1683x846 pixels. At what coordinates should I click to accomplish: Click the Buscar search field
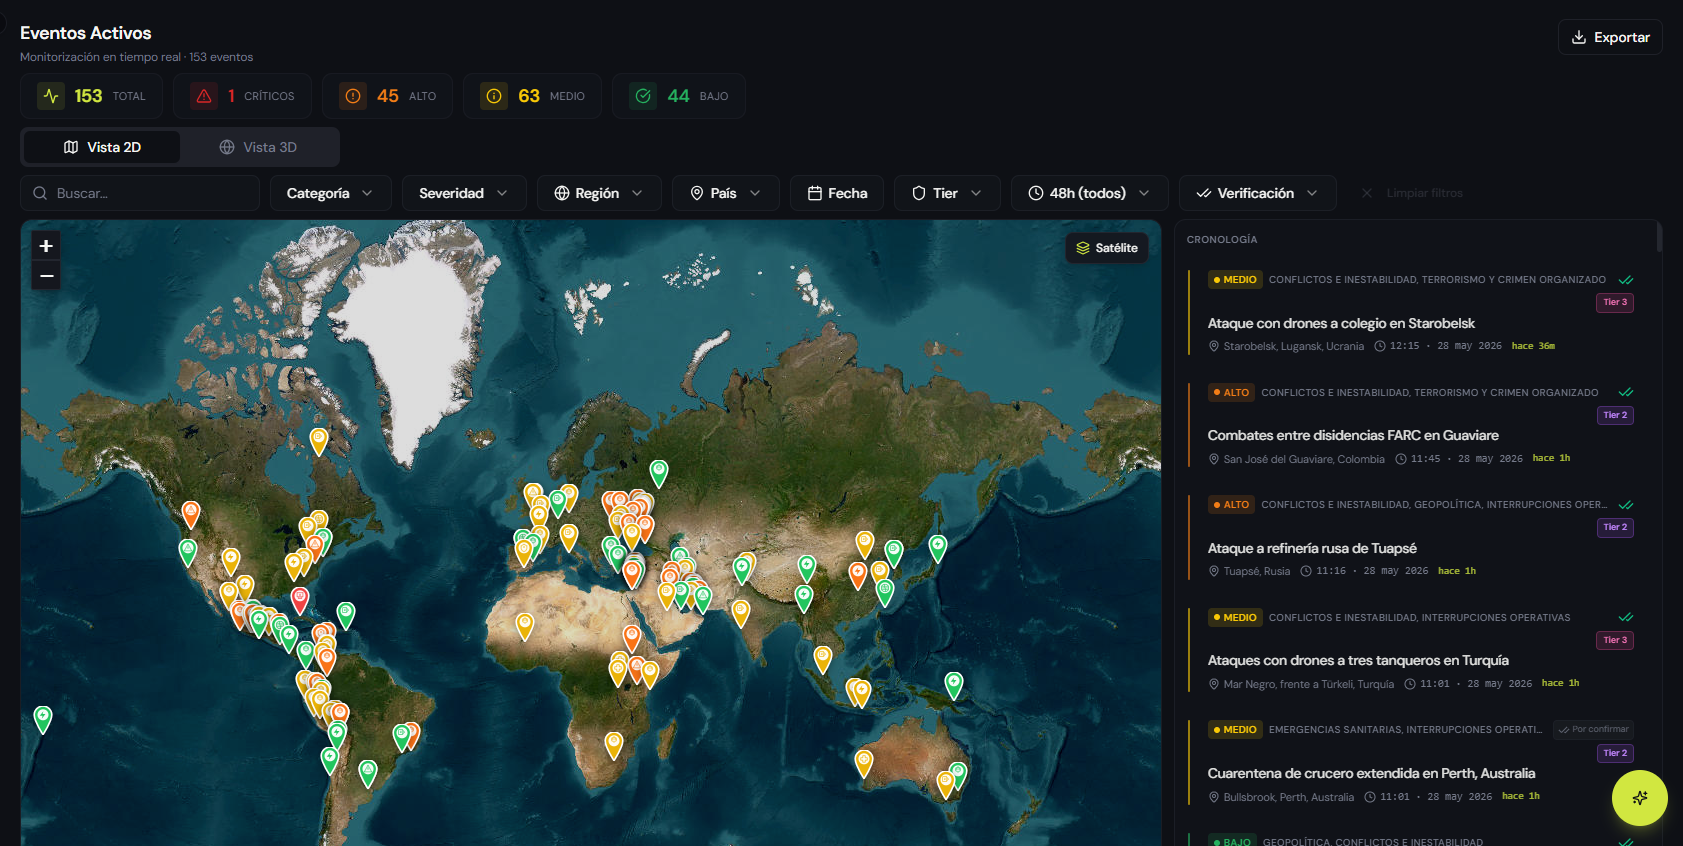coord(140,193)
